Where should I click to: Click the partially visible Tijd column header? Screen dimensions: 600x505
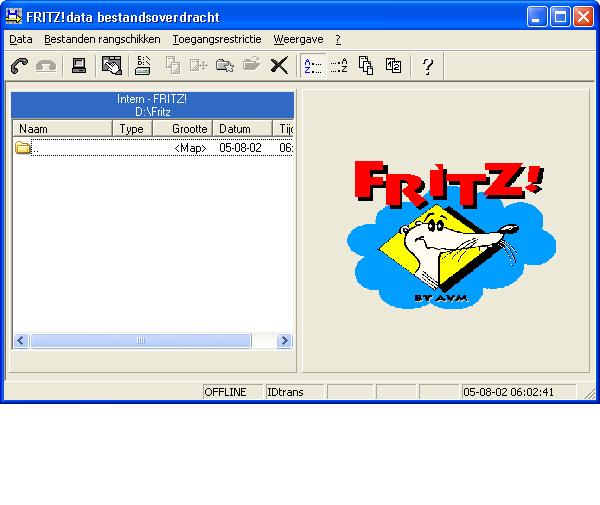(x=283, y=129)
